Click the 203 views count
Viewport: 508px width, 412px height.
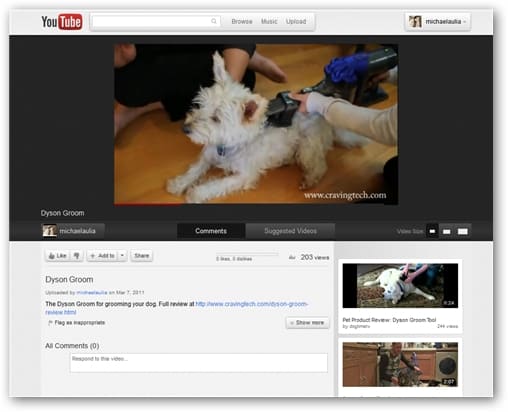tap(315, 257)
